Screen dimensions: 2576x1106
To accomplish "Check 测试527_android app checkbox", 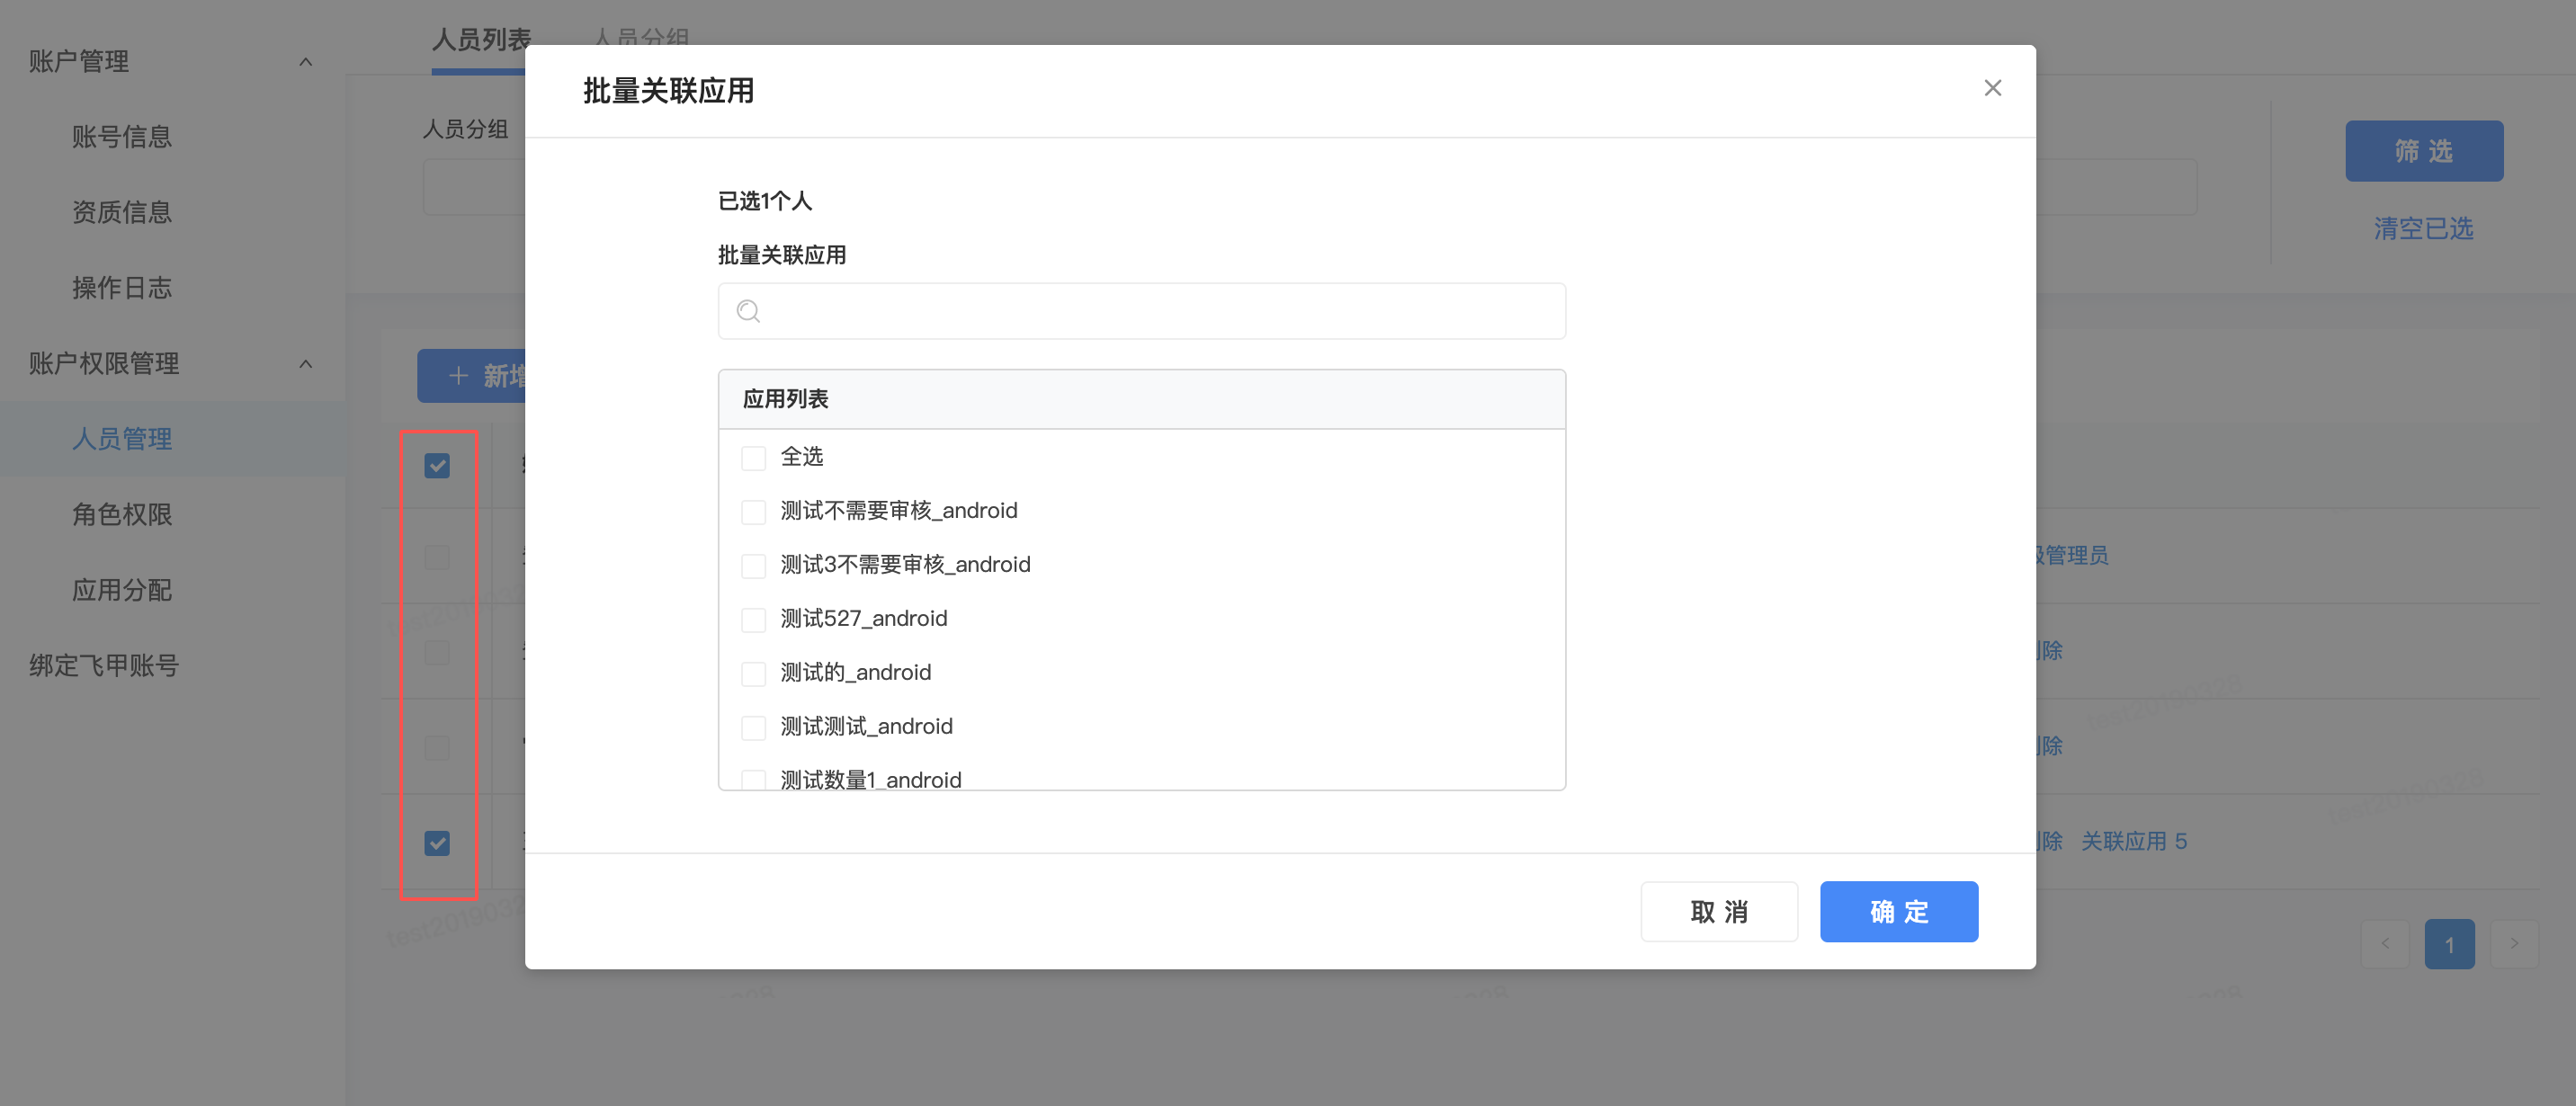I will [753, 620].
